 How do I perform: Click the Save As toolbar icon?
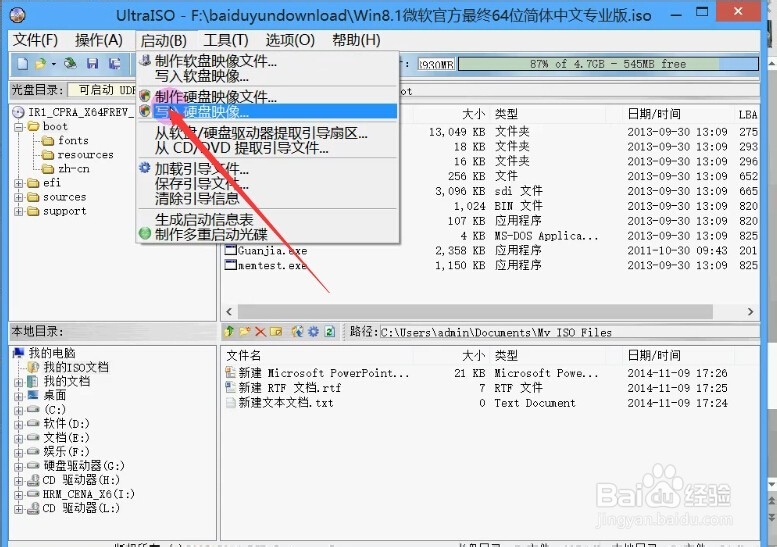pyautogui.click(x=115, y=63)
